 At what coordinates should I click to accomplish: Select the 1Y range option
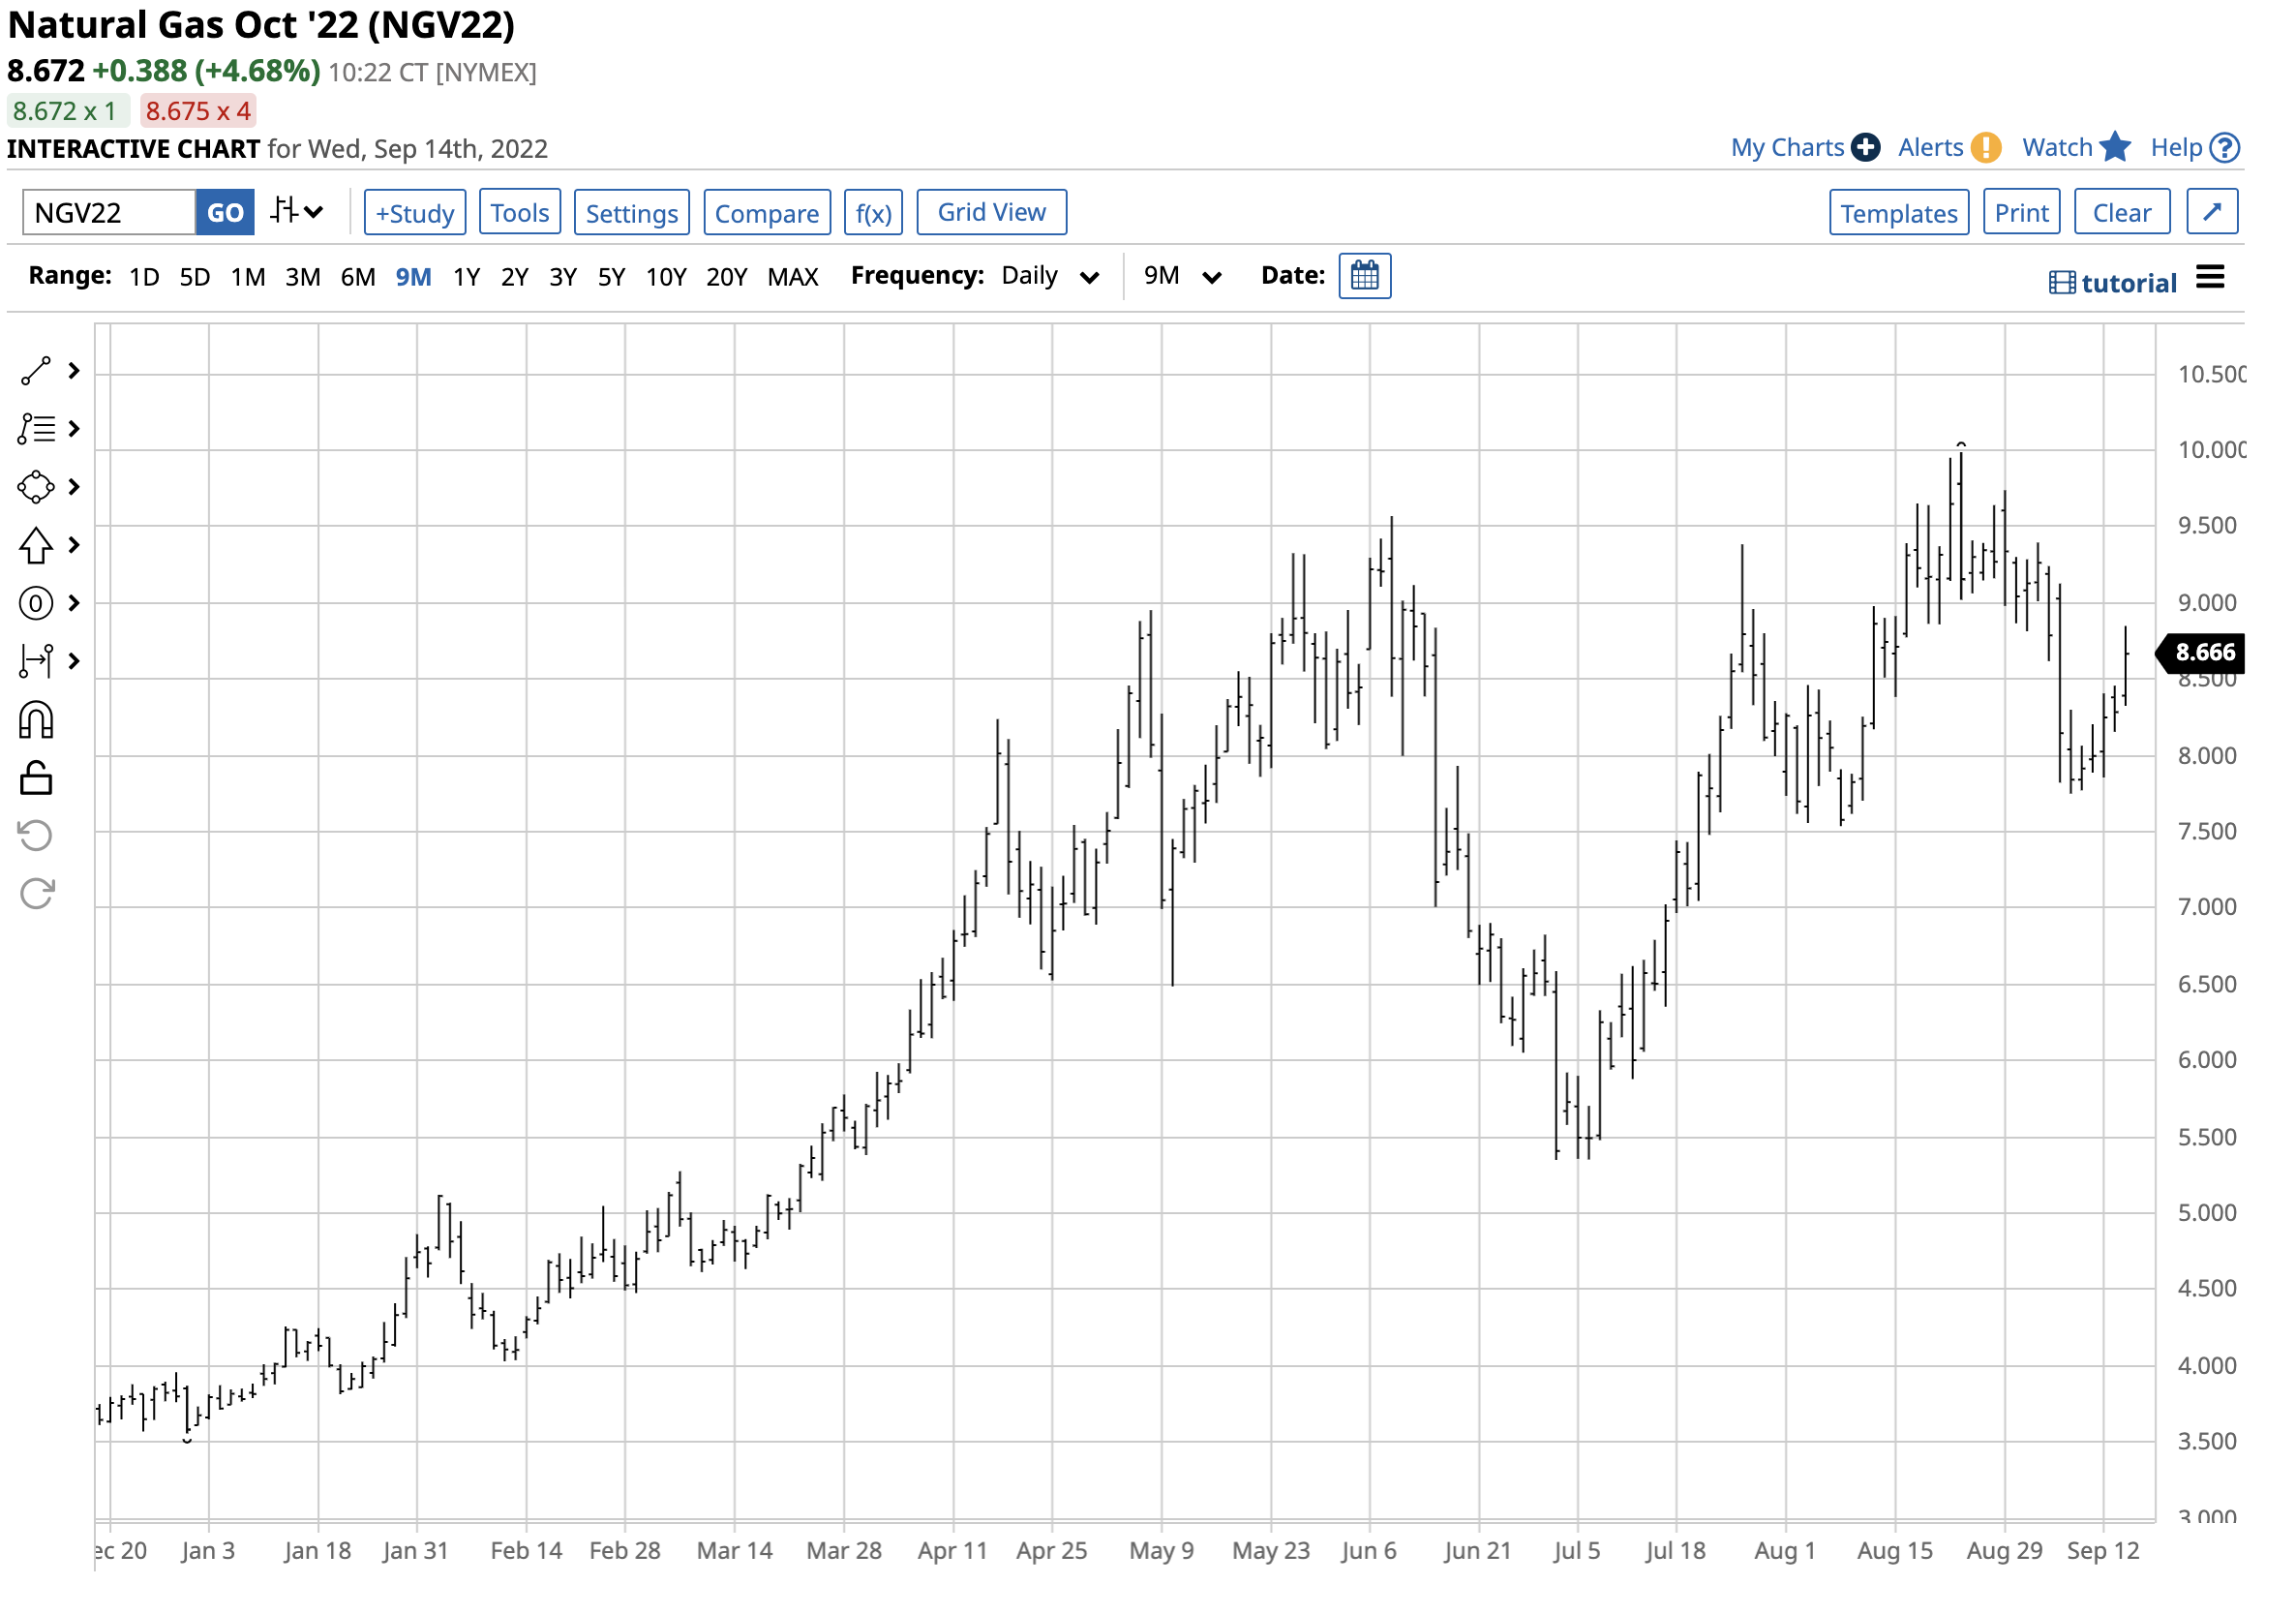click(x=467, y=278)
